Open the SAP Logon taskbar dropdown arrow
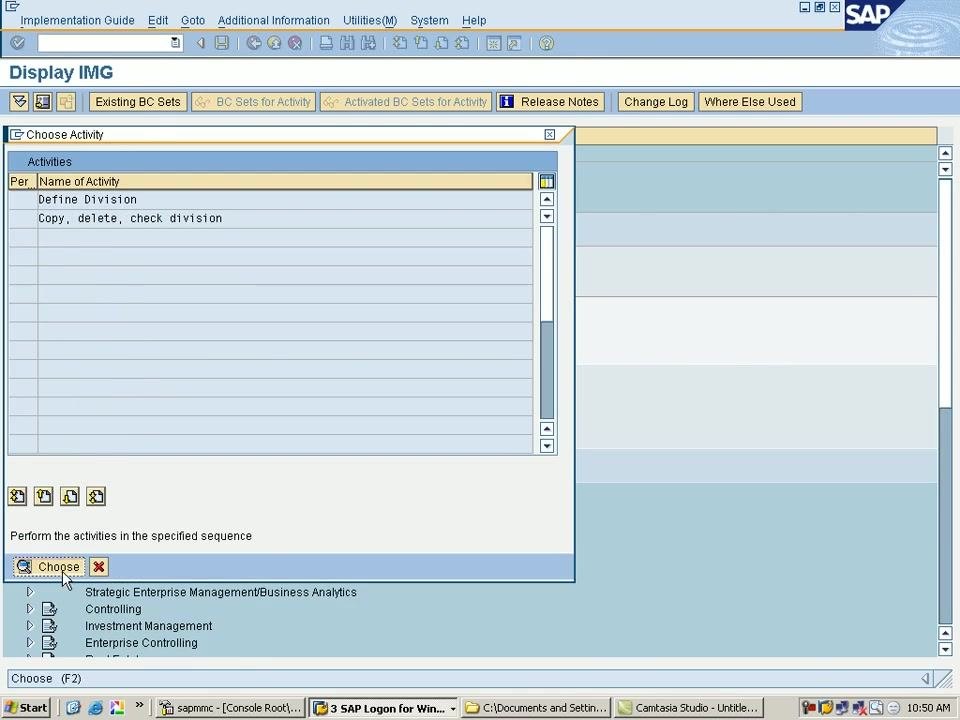The width and height of the screenshot is (960, 720). (x=452, y=708)
